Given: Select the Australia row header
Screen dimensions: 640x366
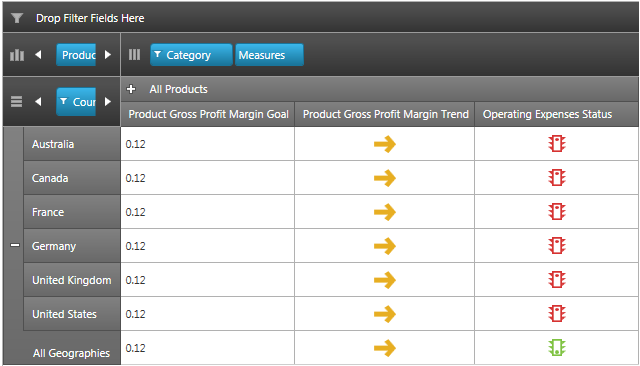Looking at the screenshot, I should pyautogui.click(x=72, y=144).
